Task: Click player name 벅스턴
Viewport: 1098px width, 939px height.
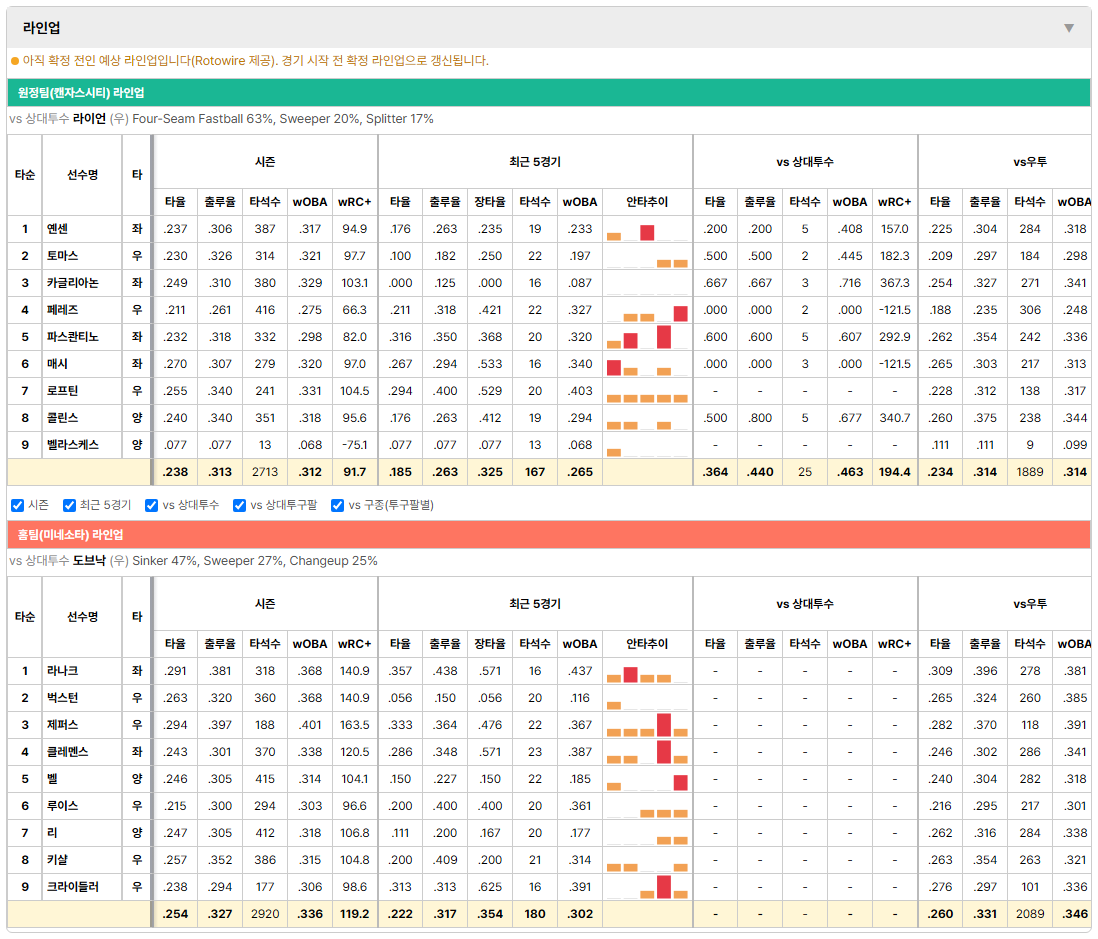Action: 62,697
